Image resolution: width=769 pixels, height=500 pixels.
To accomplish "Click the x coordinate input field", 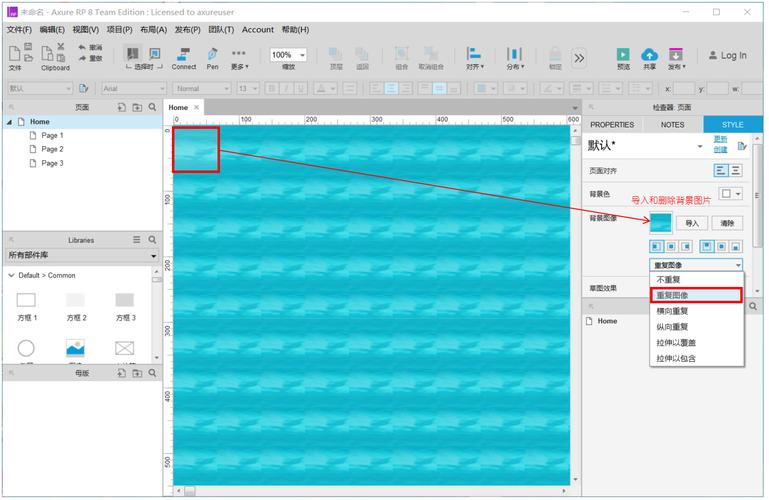I will (x=684, y=89).
